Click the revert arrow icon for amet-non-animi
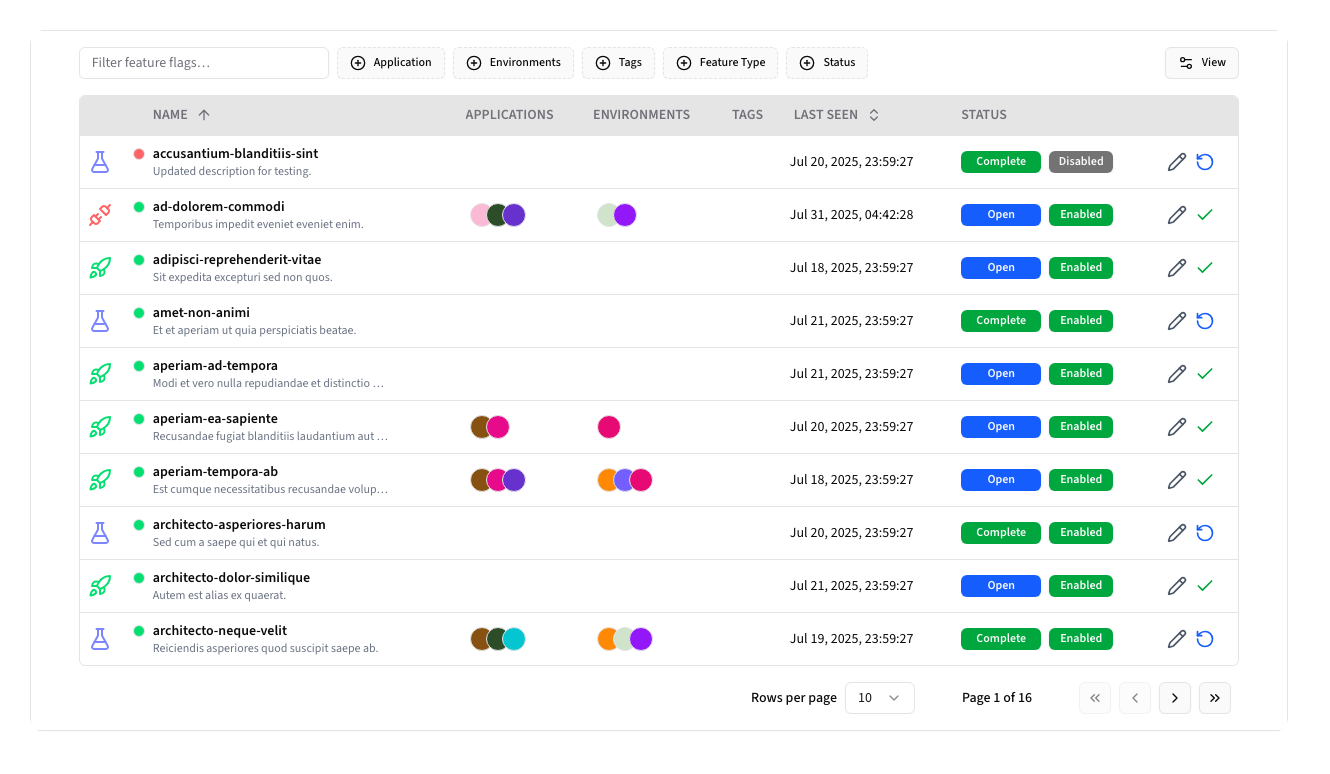1330x774 pixels. (1205, 321)
